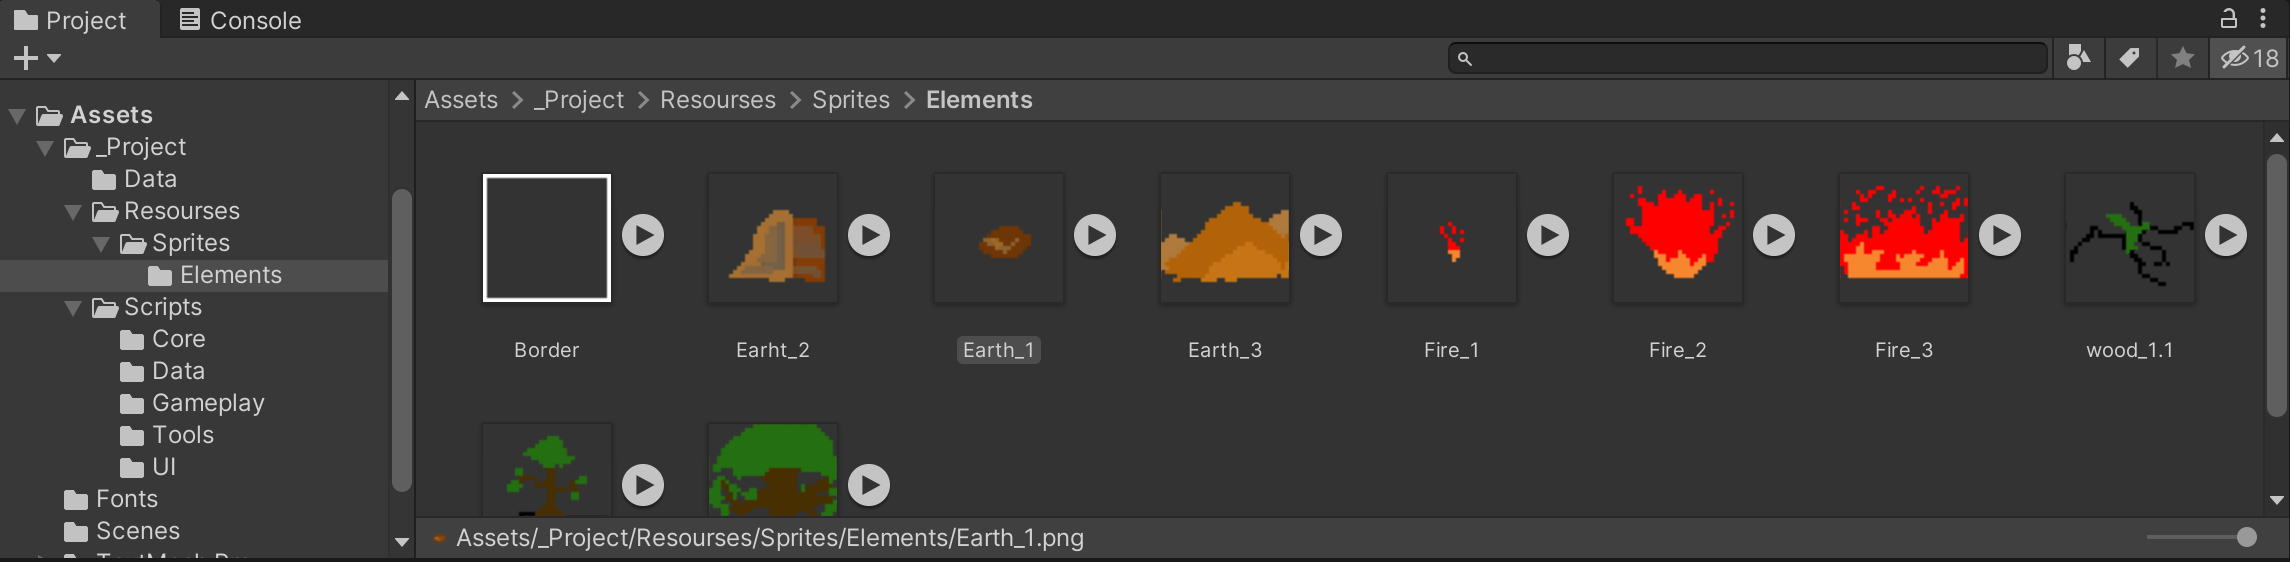Expand Fire_3 sub-assets arrow button

click(x=2000, y=235)
